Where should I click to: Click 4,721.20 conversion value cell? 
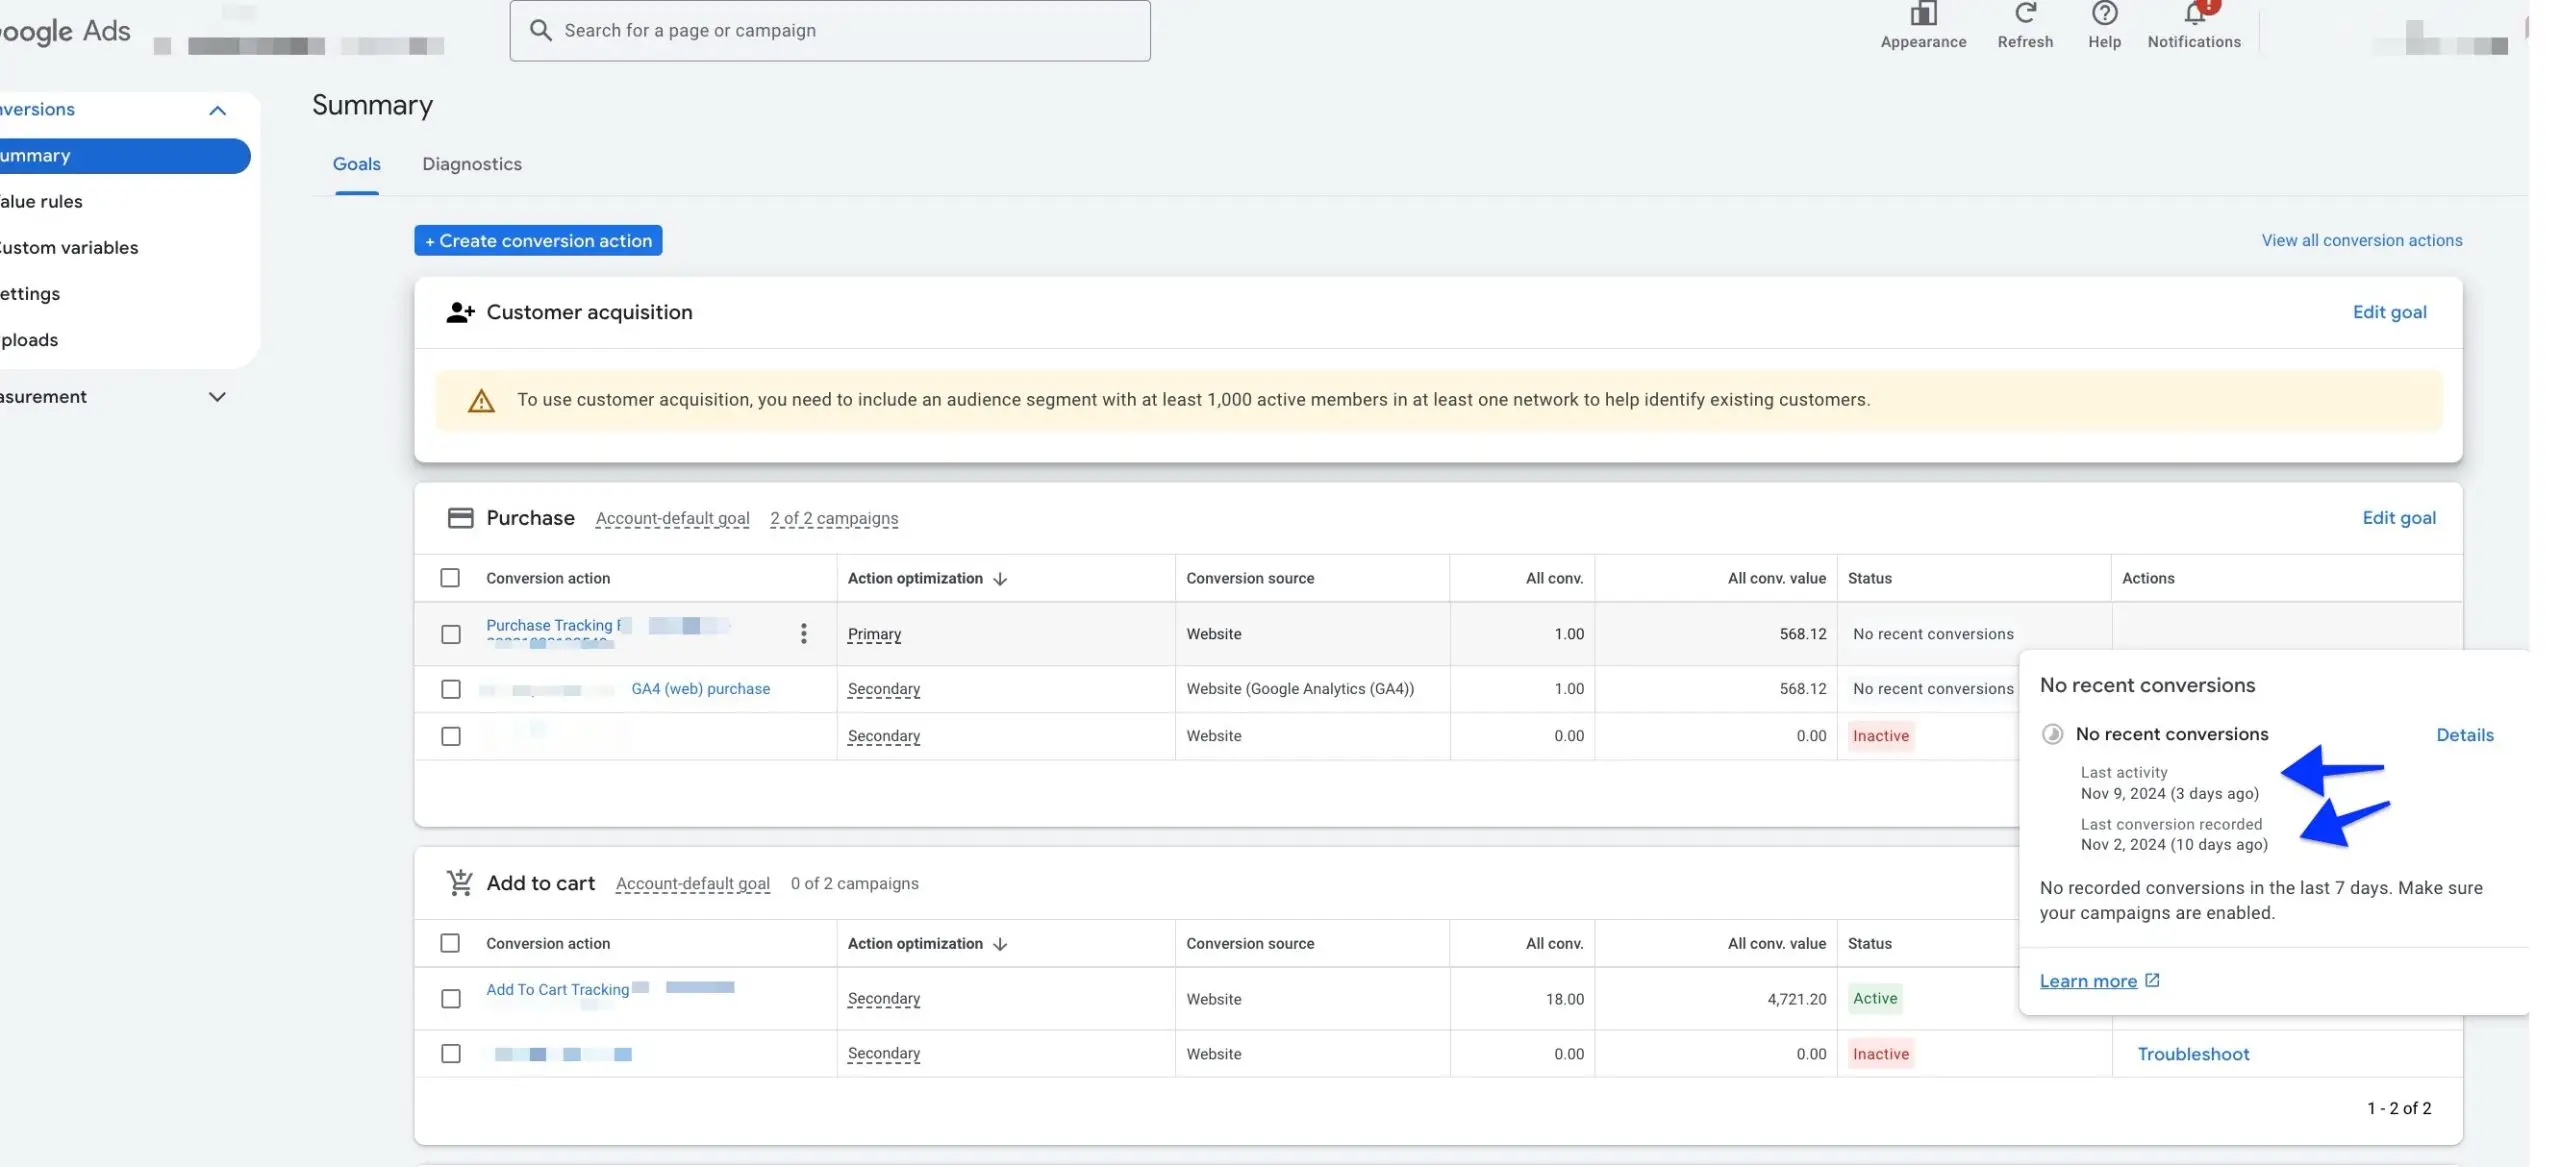(1796, 999)
